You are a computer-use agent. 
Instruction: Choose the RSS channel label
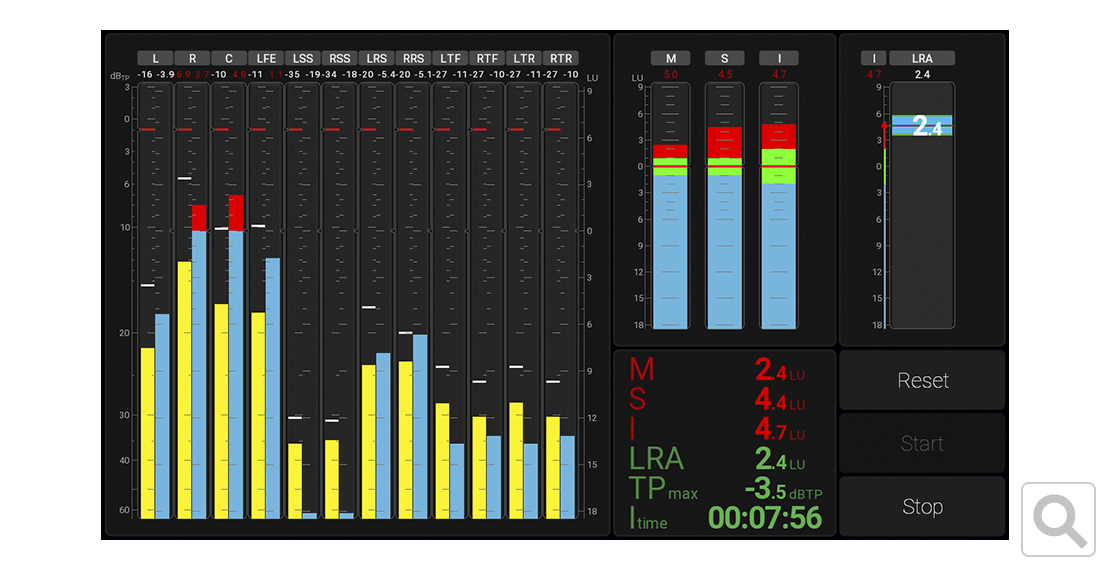click(340, 58)
